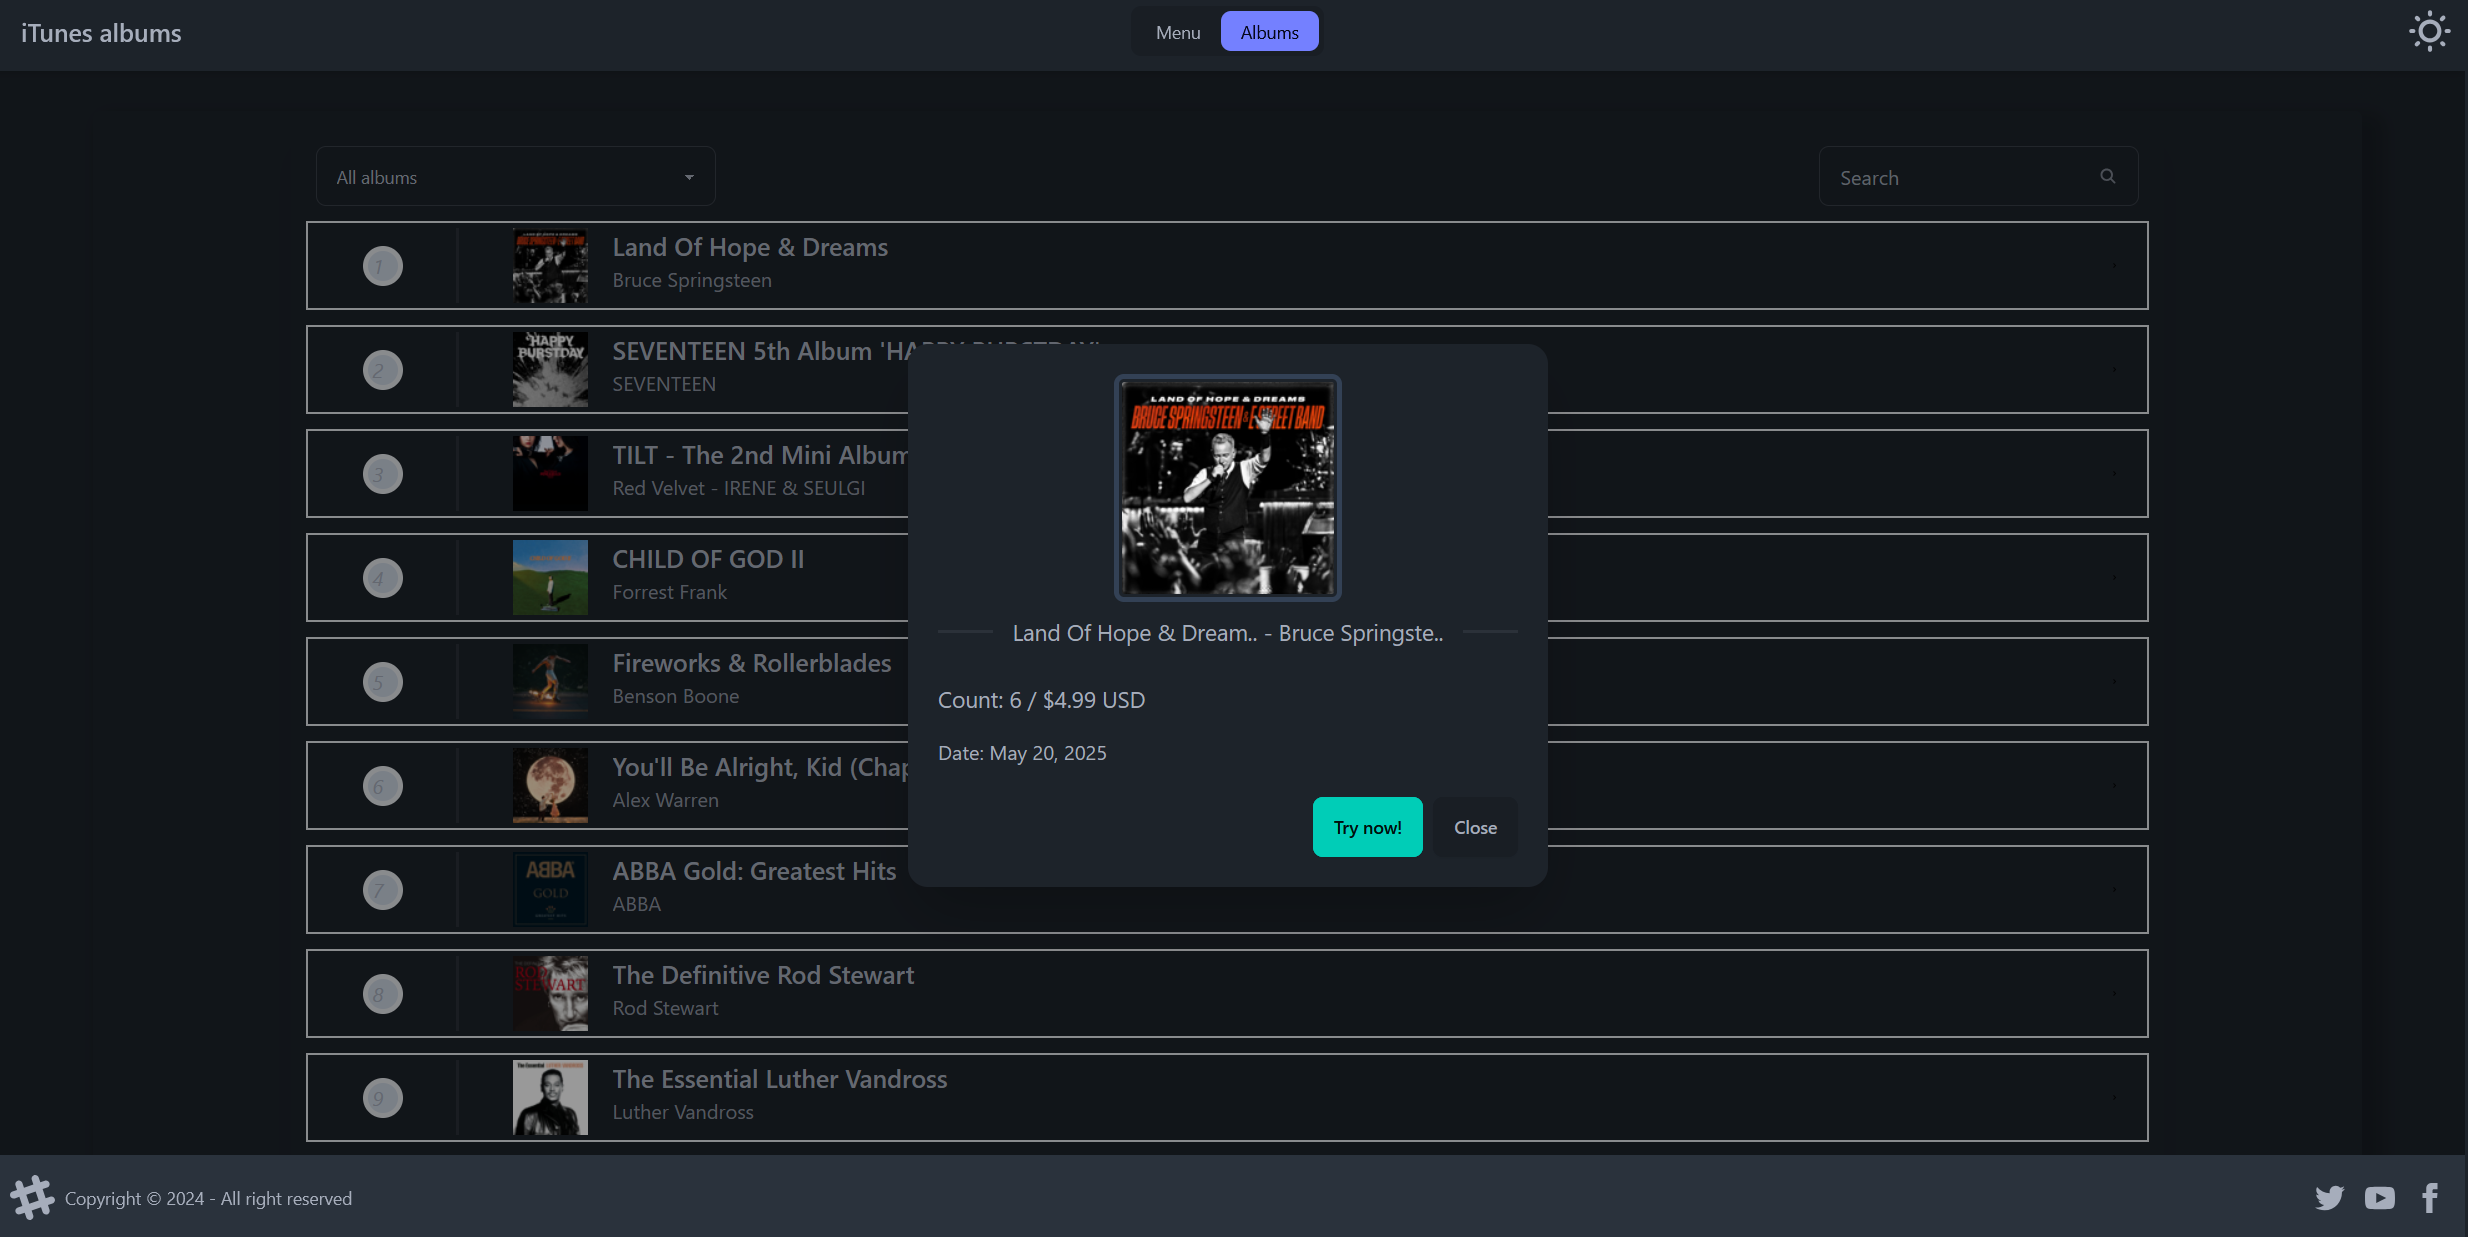Viewport: 2468px width, 1237px height.
Task: Click the dialog heading 'Land Of Hope & Dream.. - Bruce Springste..'
Action: [x=1228, y=633]
